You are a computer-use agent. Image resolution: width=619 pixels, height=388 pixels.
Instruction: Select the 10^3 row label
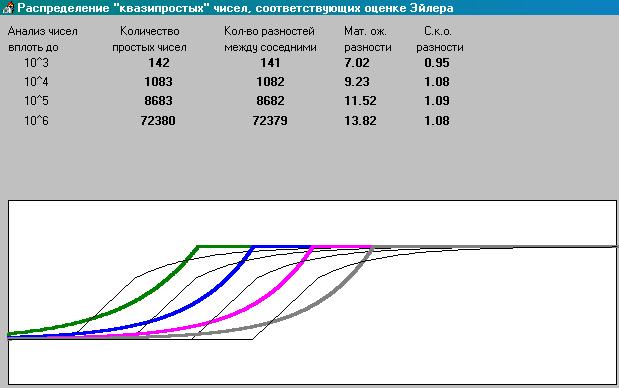click(36, 63)
